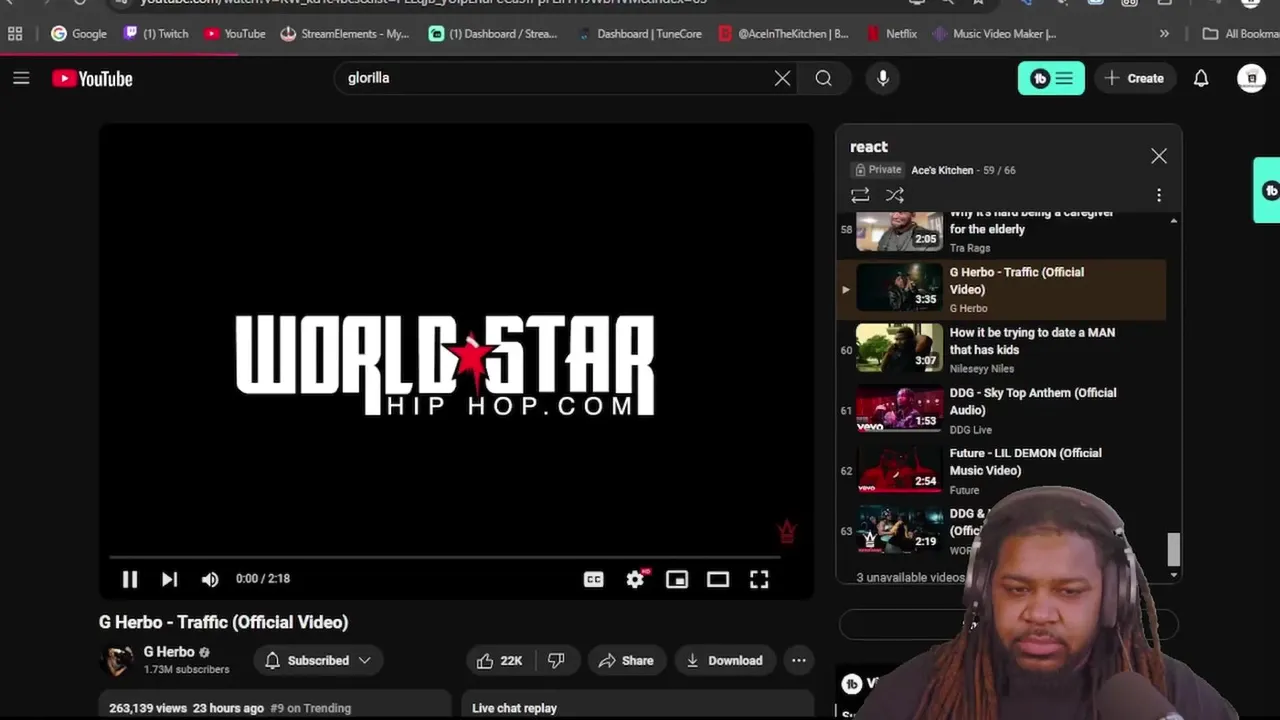Open the YouTube bookmark
Screen dimensions: 1280x720
[235, 34]
